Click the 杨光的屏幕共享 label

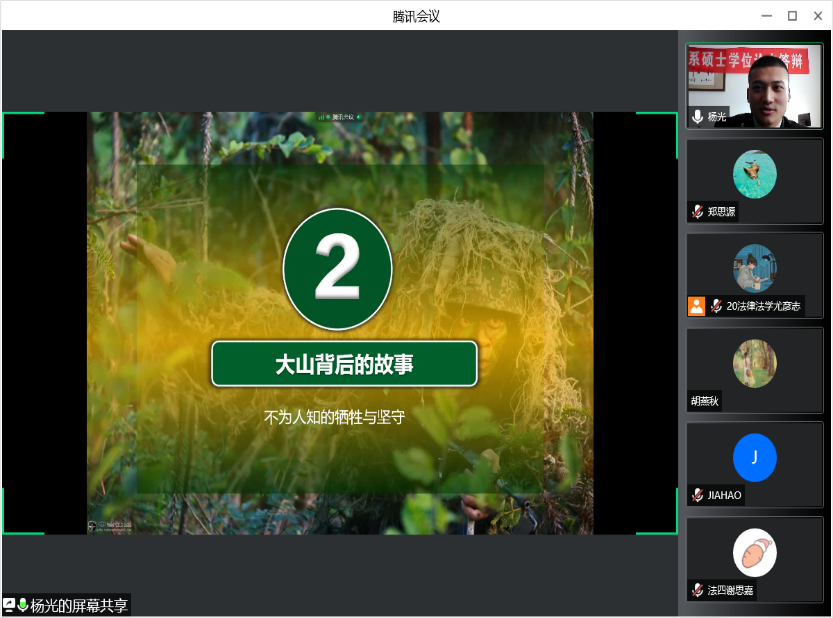(79, 605)
